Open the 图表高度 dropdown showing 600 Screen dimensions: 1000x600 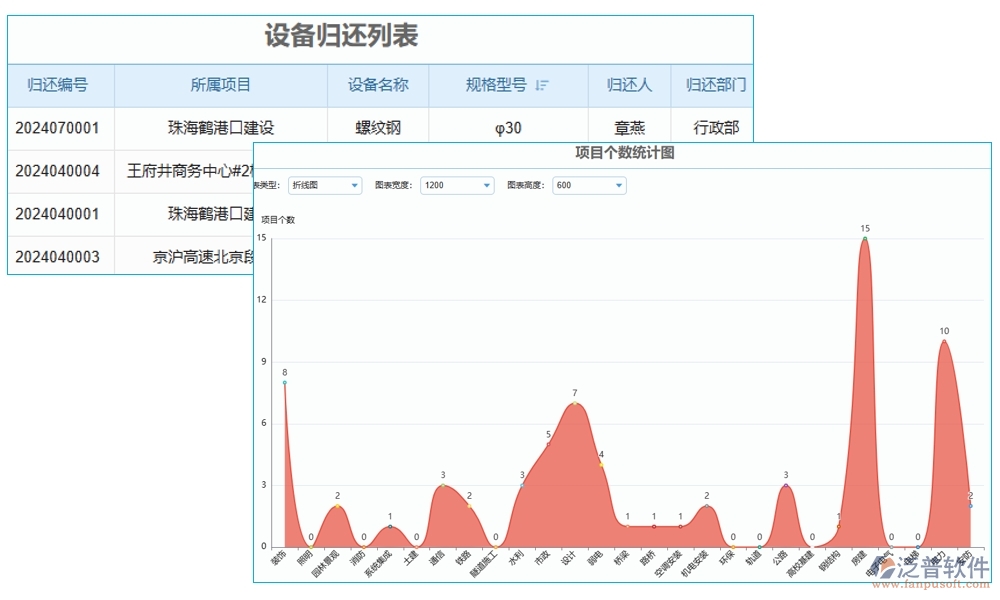[588, 185]
